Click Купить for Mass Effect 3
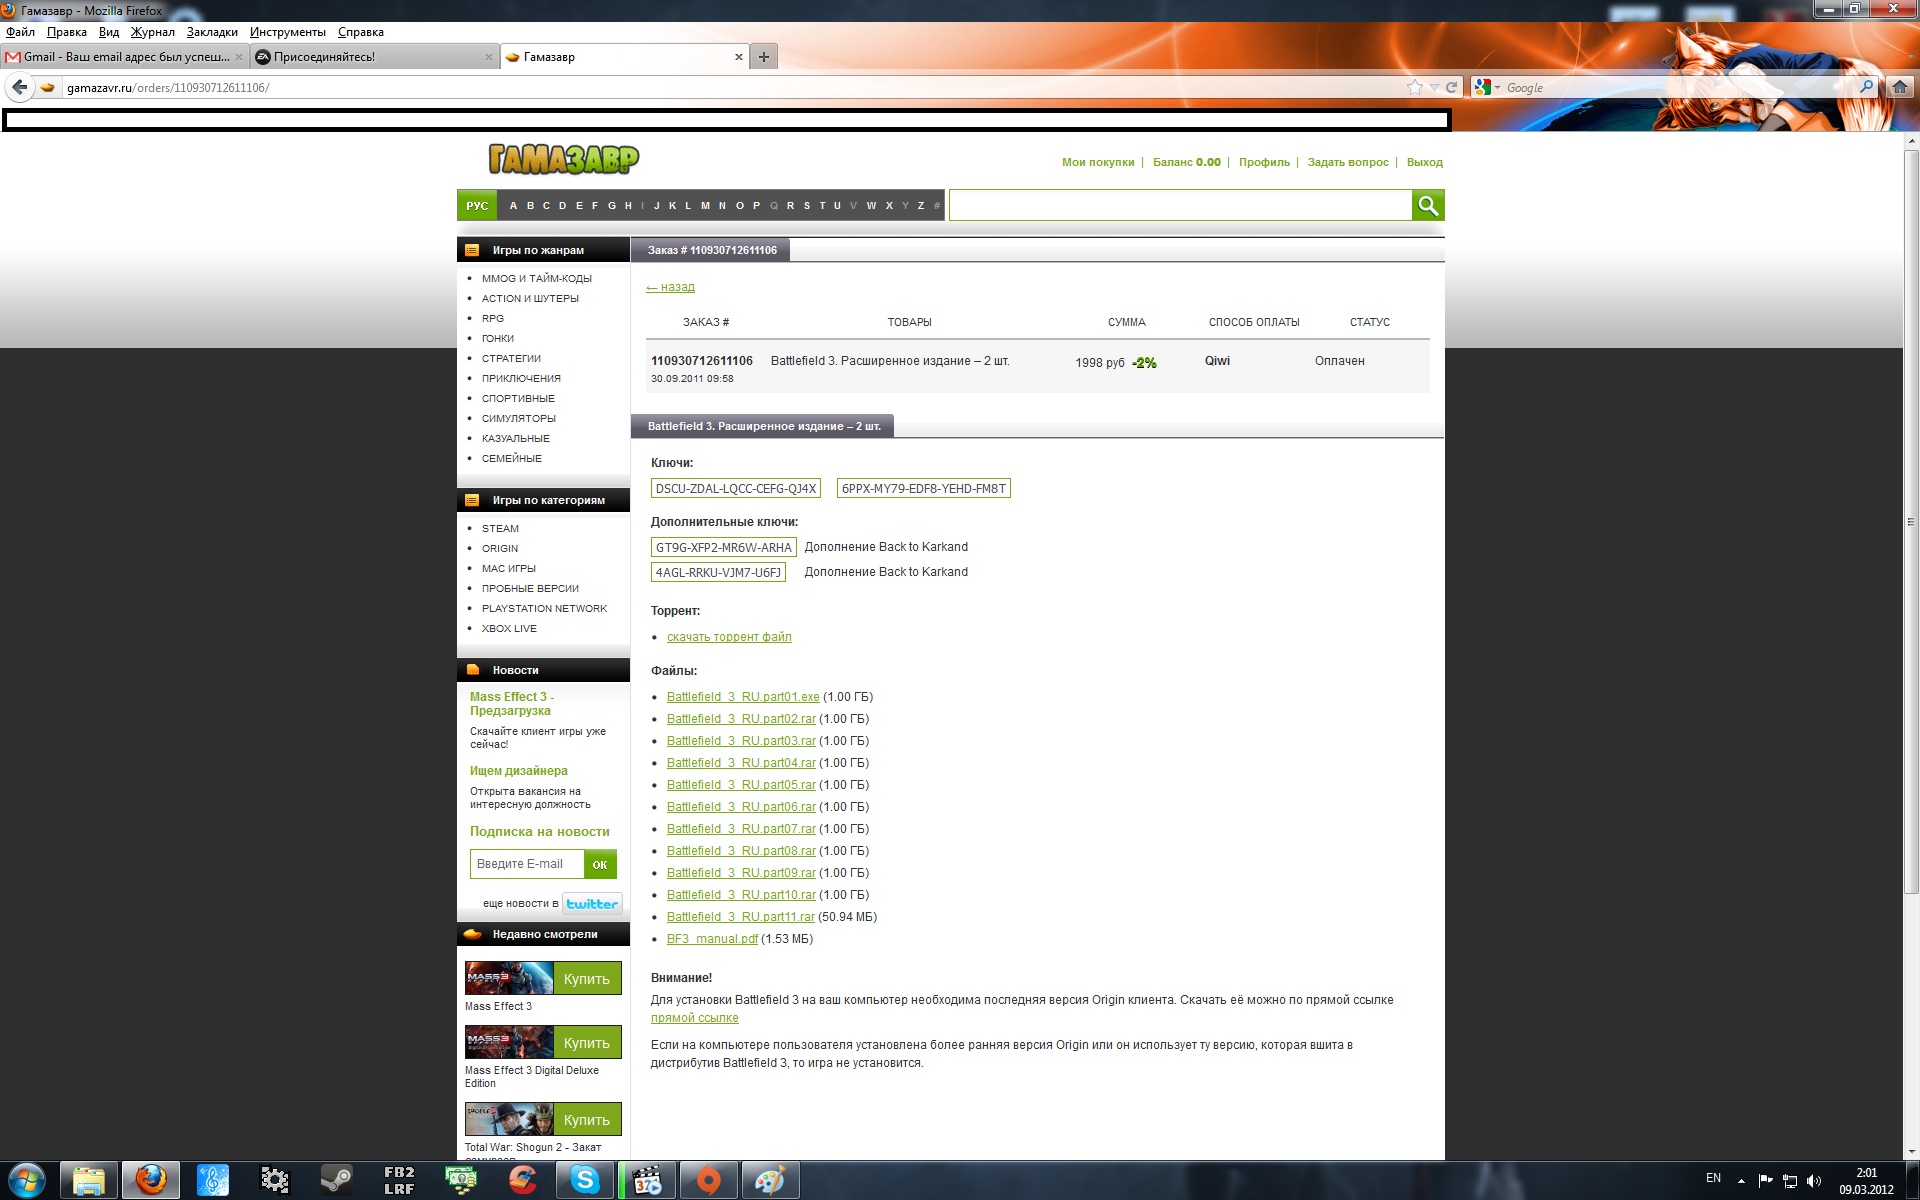This screenshot has height=1200, width=1920. coord(586,979)
